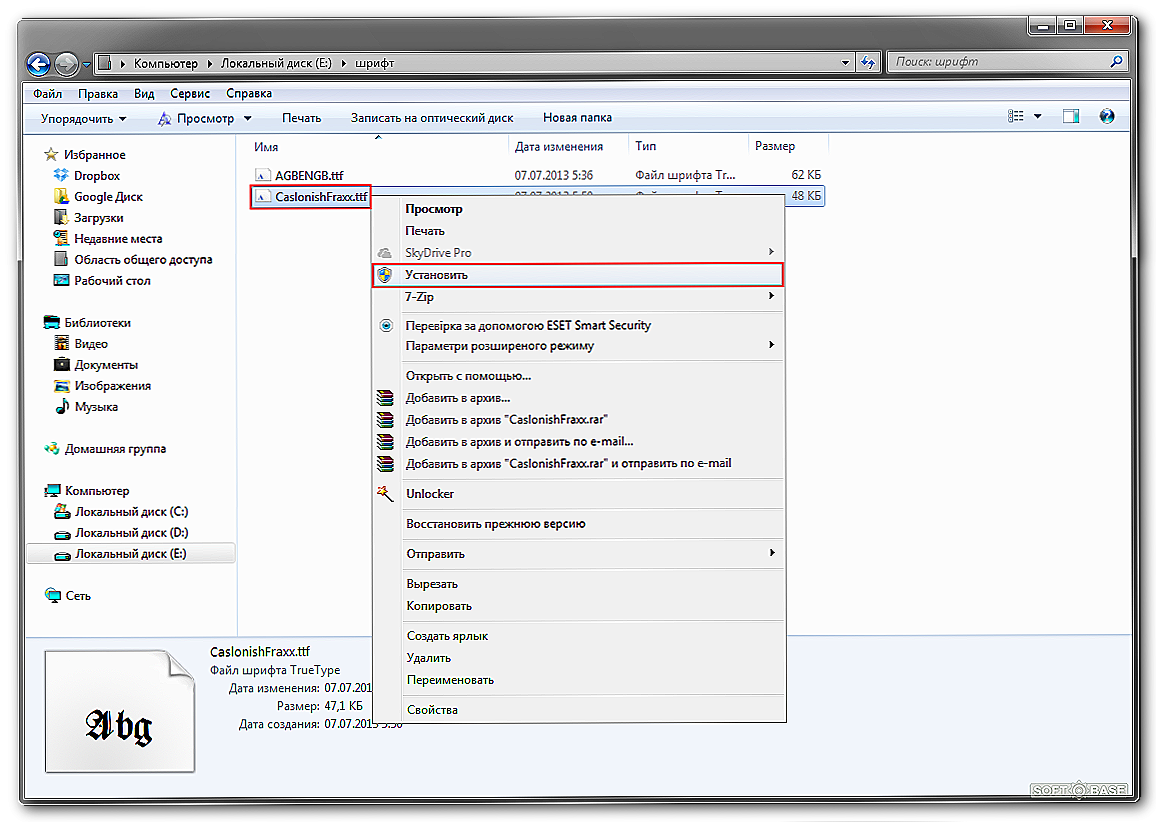Click the Unlocker wand icon
The height and width of the screenshot is (822, 1156).
[386, 493]
